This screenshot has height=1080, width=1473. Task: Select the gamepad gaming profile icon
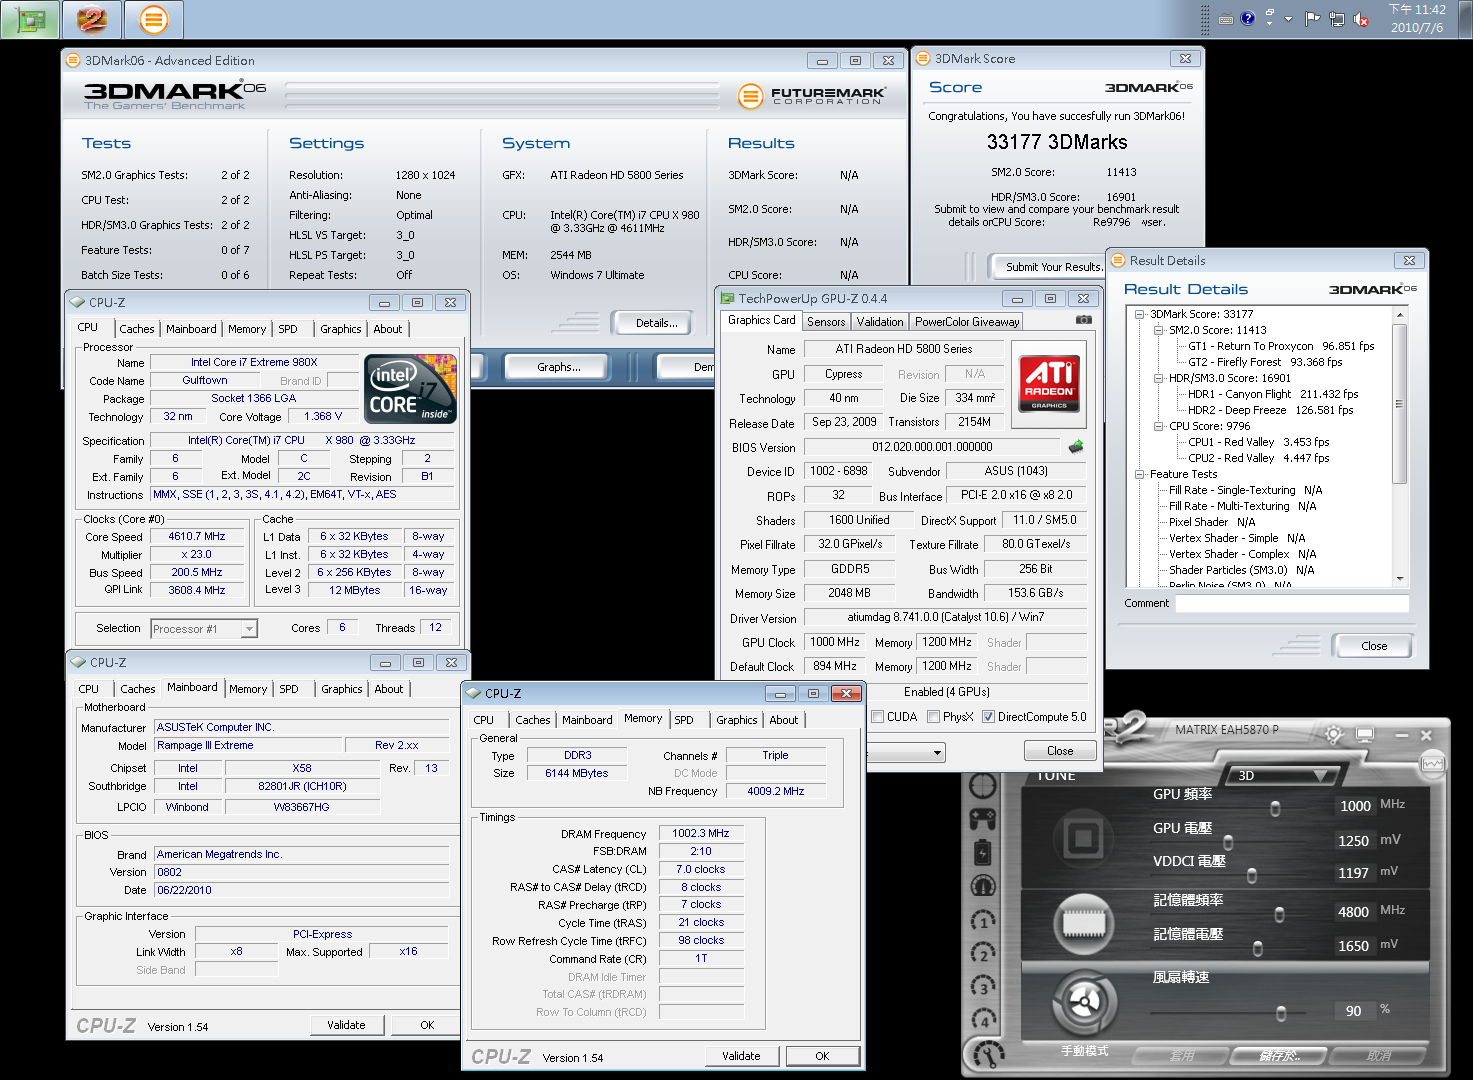(983, 819)
